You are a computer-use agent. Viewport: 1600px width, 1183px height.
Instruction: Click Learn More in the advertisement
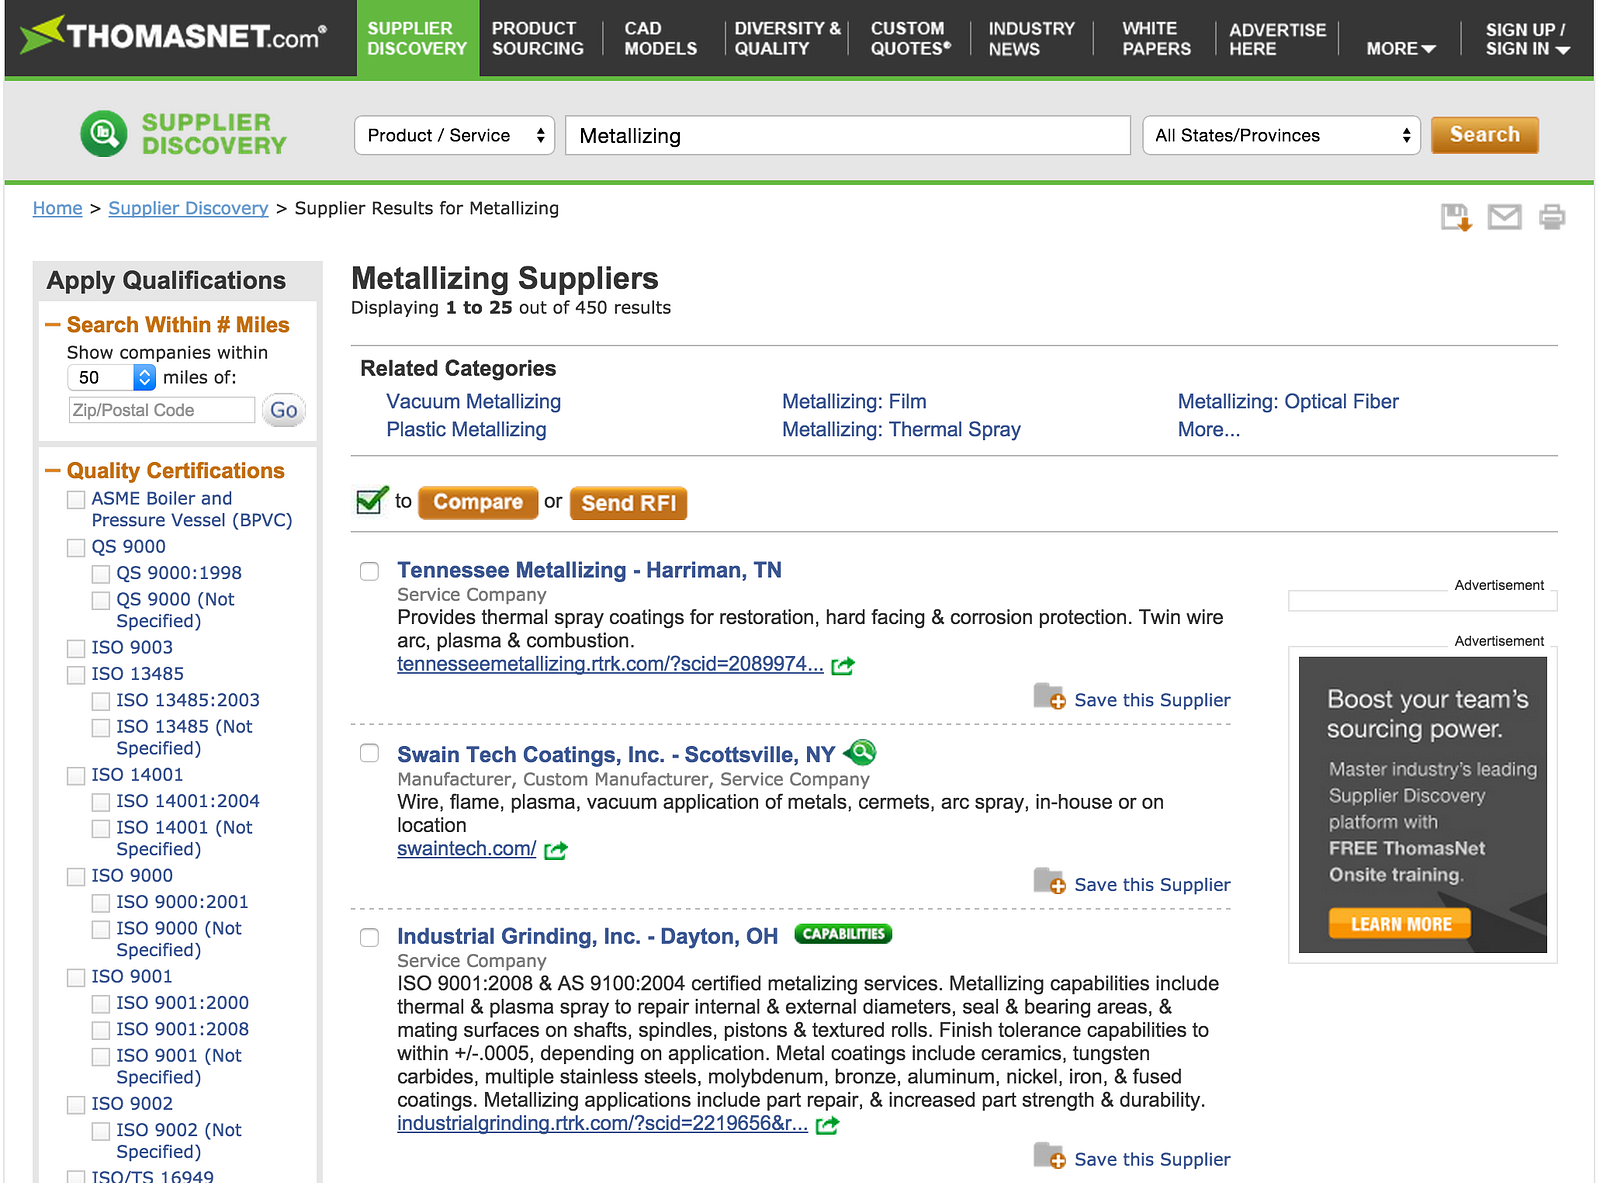point(1400,924)
